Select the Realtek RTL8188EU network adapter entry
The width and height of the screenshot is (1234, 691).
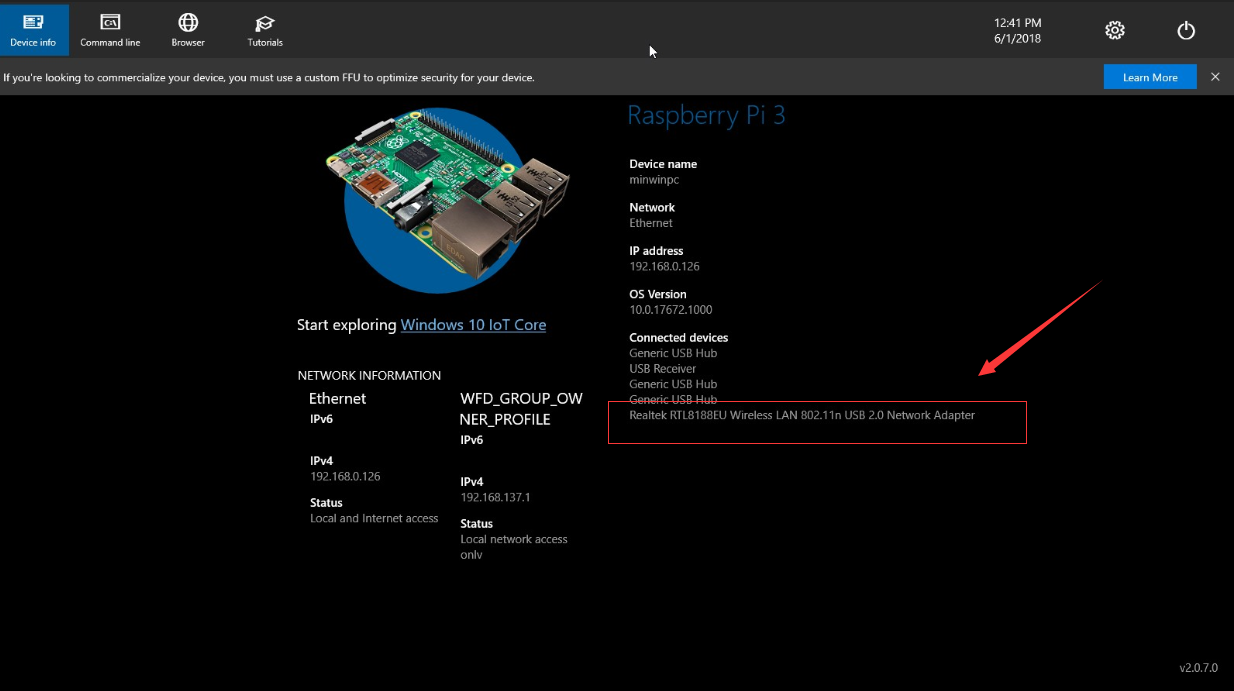[801, 415]
